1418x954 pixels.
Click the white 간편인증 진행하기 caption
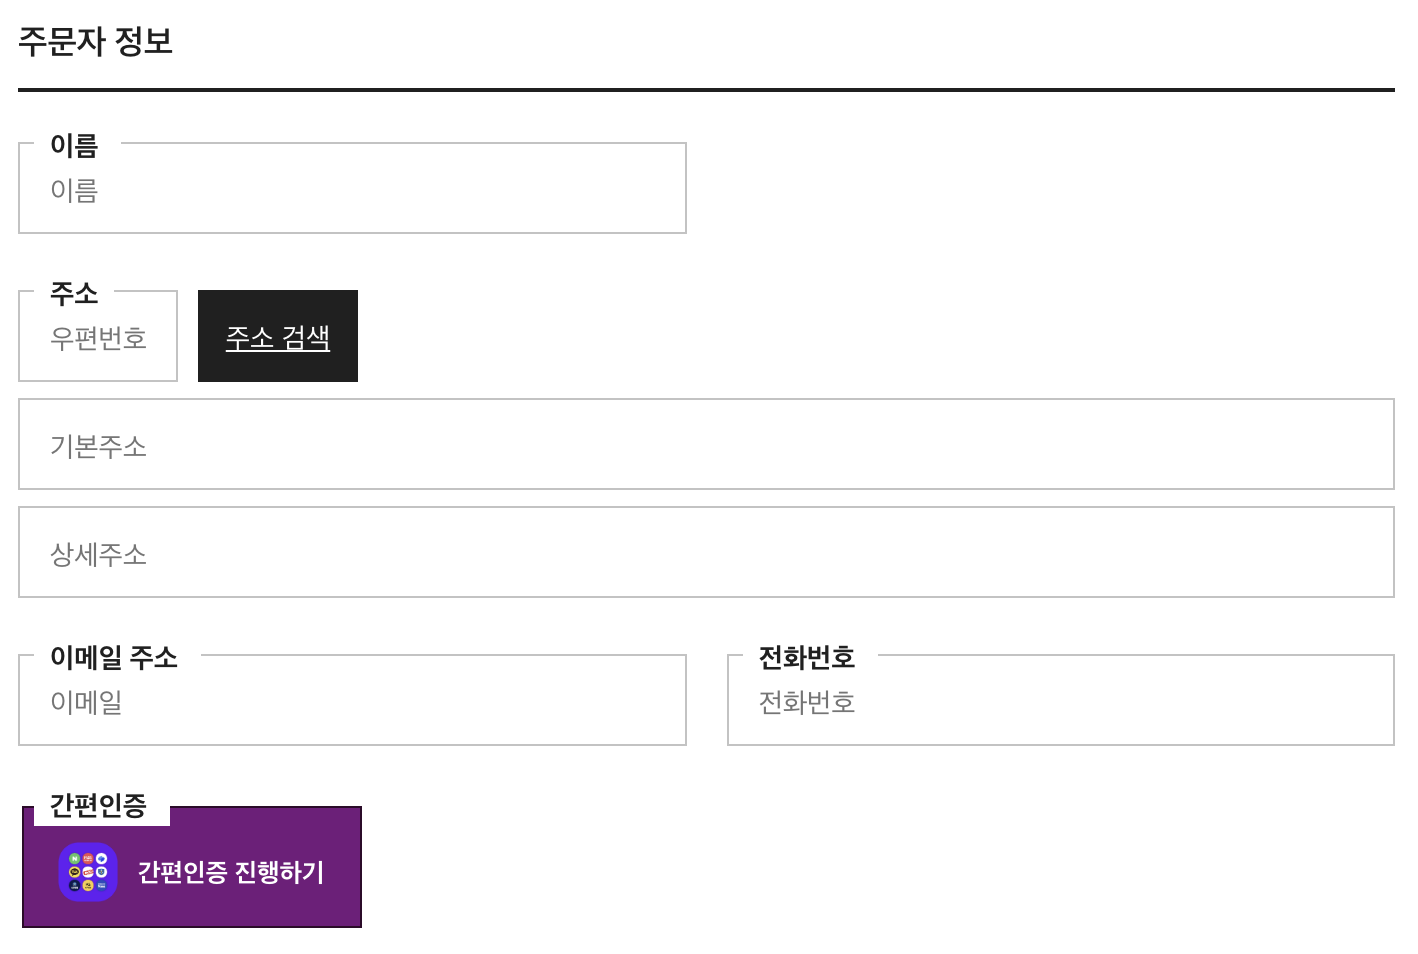coord(231,872)
